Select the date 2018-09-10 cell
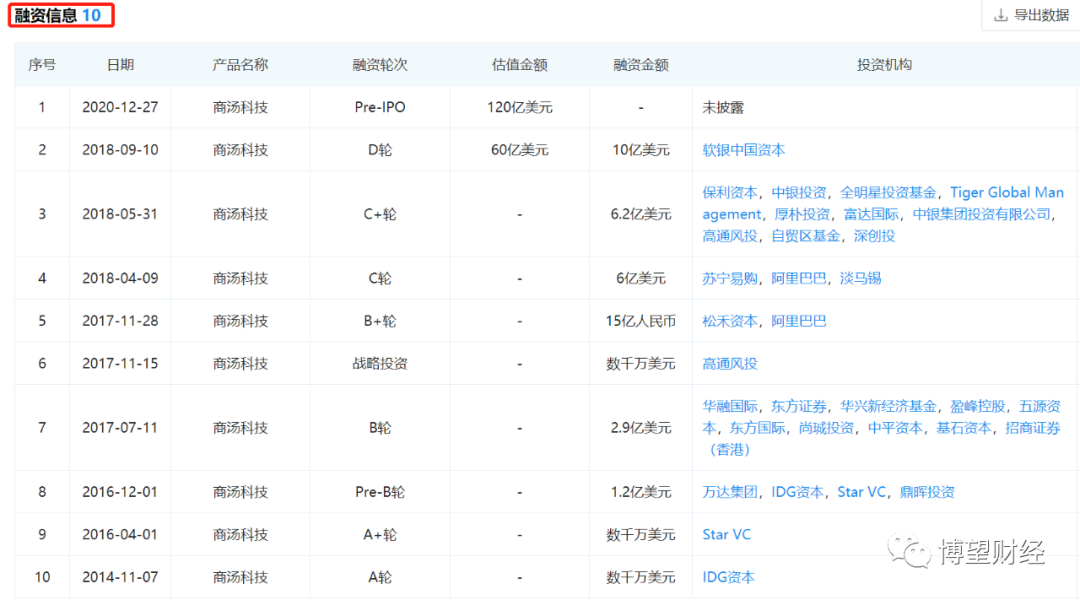The image size is (1080, 600). [x=120, y=150]
